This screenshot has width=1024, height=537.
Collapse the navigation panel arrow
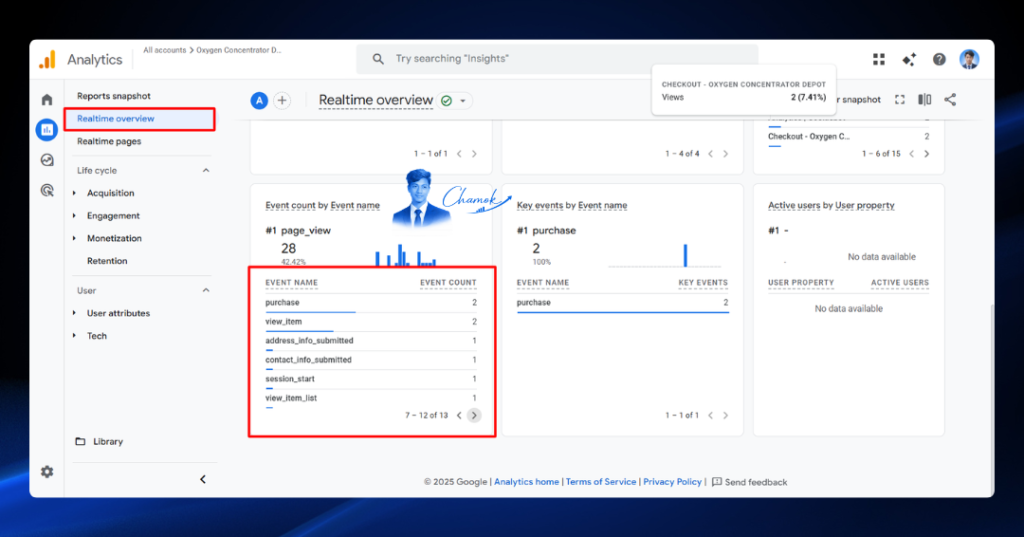click(x=203, y=480)
